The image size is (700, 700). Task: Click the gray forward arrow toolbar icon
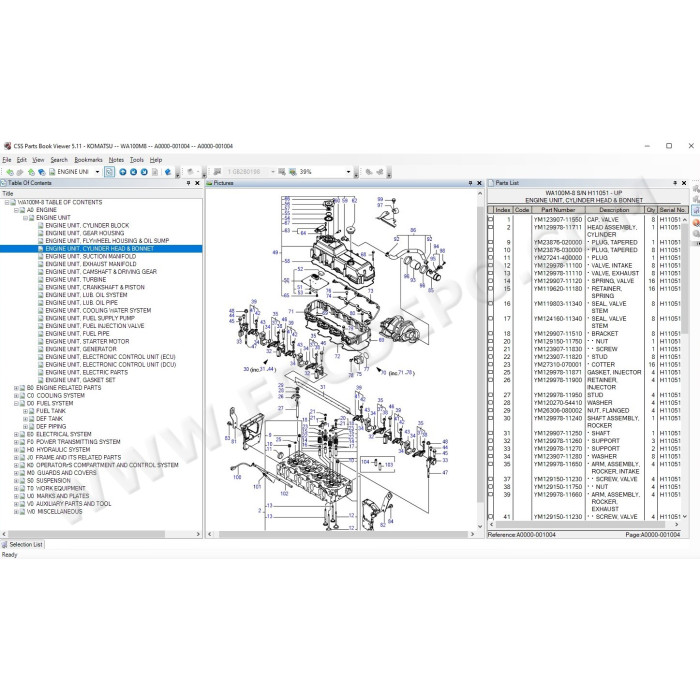click(x=20, y=172)
